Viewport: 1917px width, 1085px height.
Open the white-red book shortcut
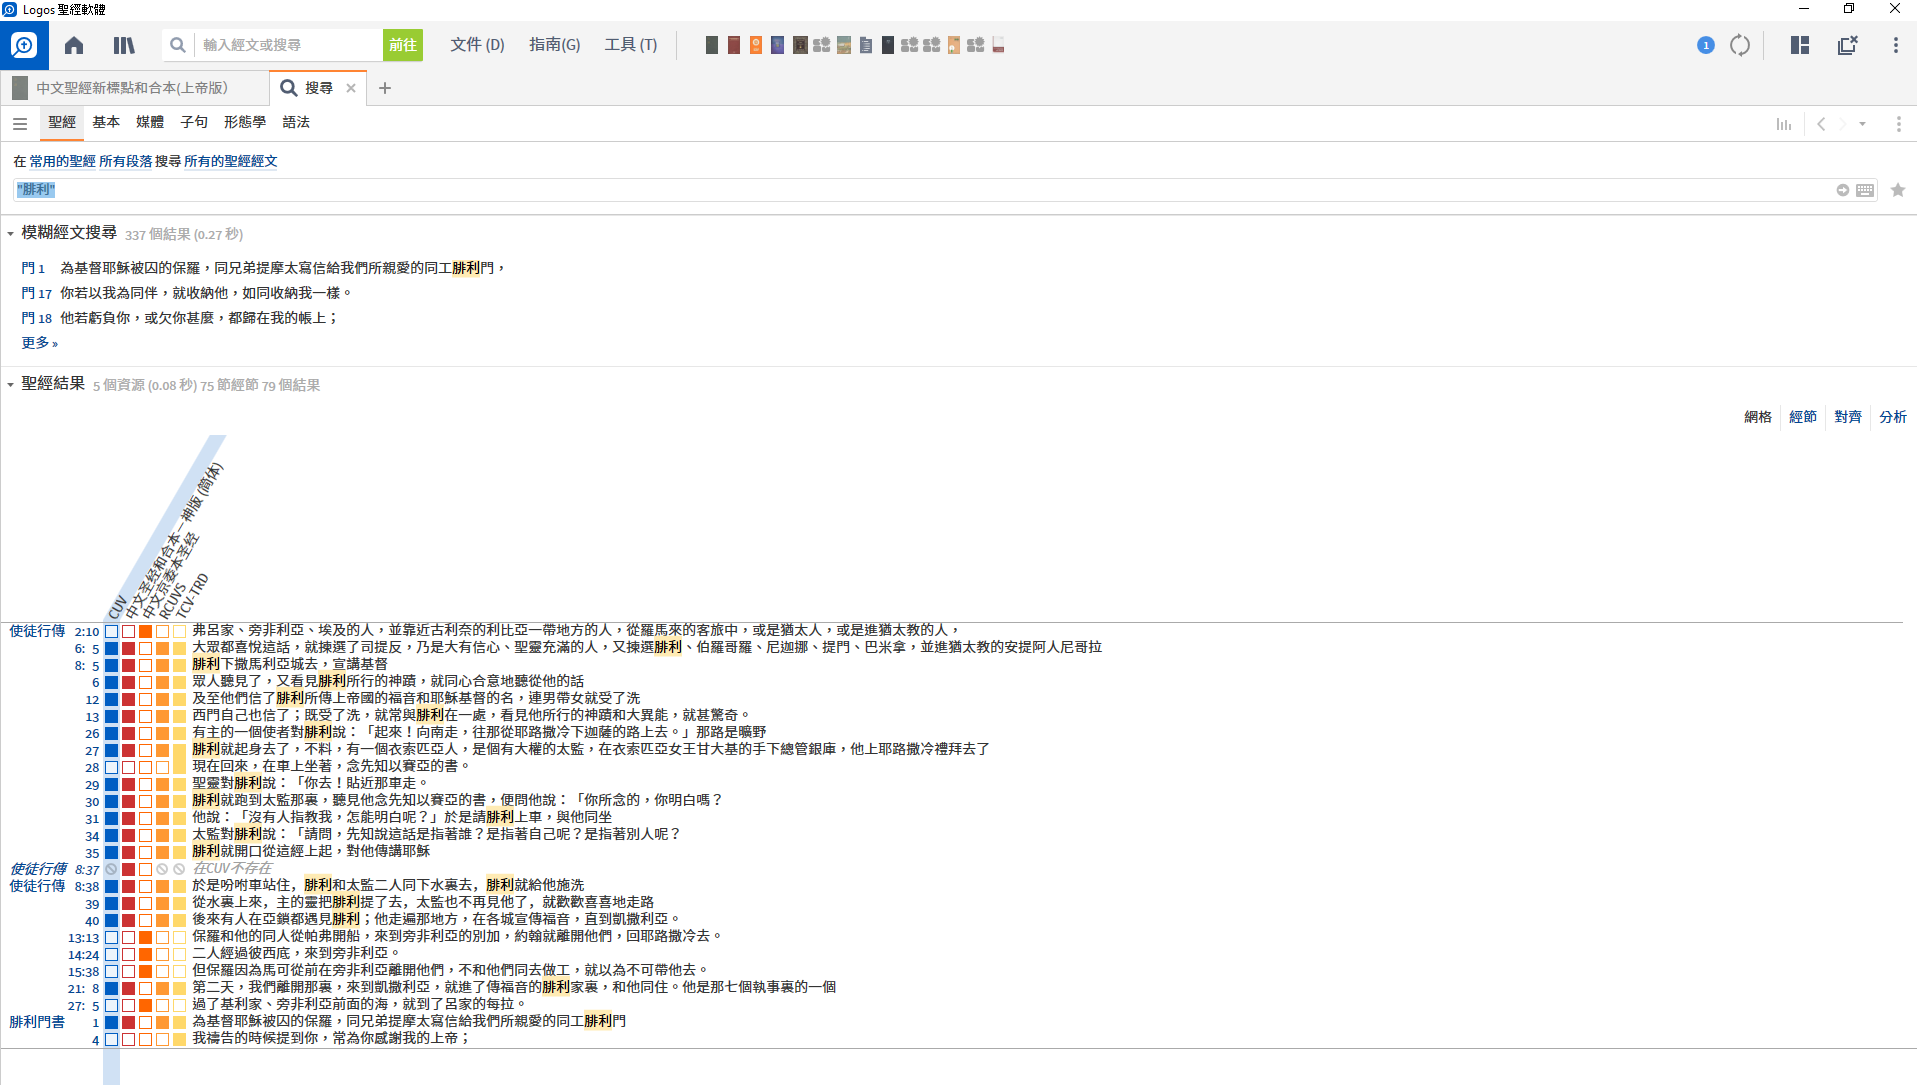(x=998, y=45)
